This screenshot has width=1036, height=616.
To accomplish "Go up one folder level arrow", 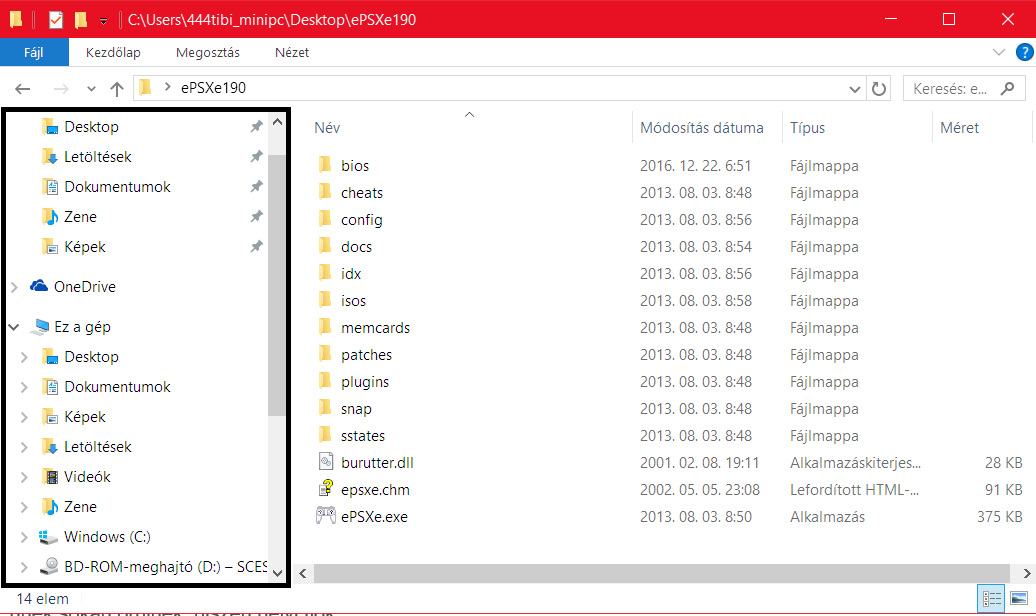I will point(117,89).
